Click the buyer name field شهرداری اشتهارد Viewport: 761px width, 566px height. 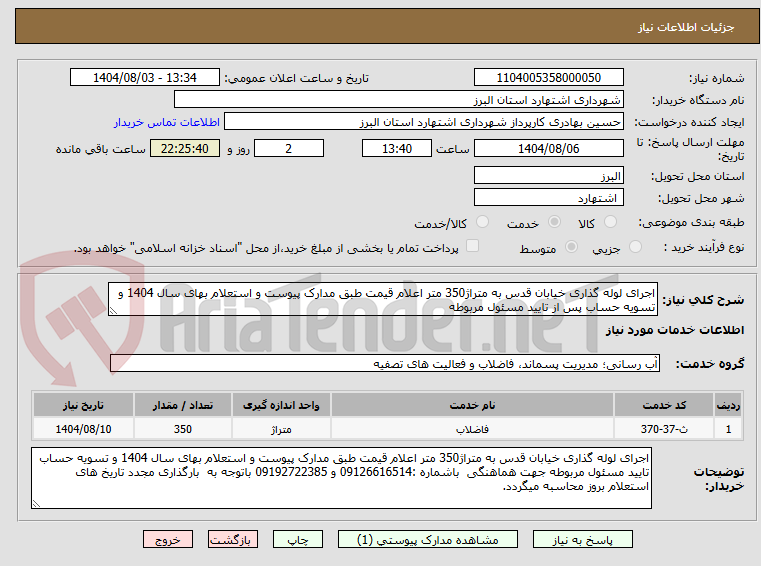pos(398,100)
